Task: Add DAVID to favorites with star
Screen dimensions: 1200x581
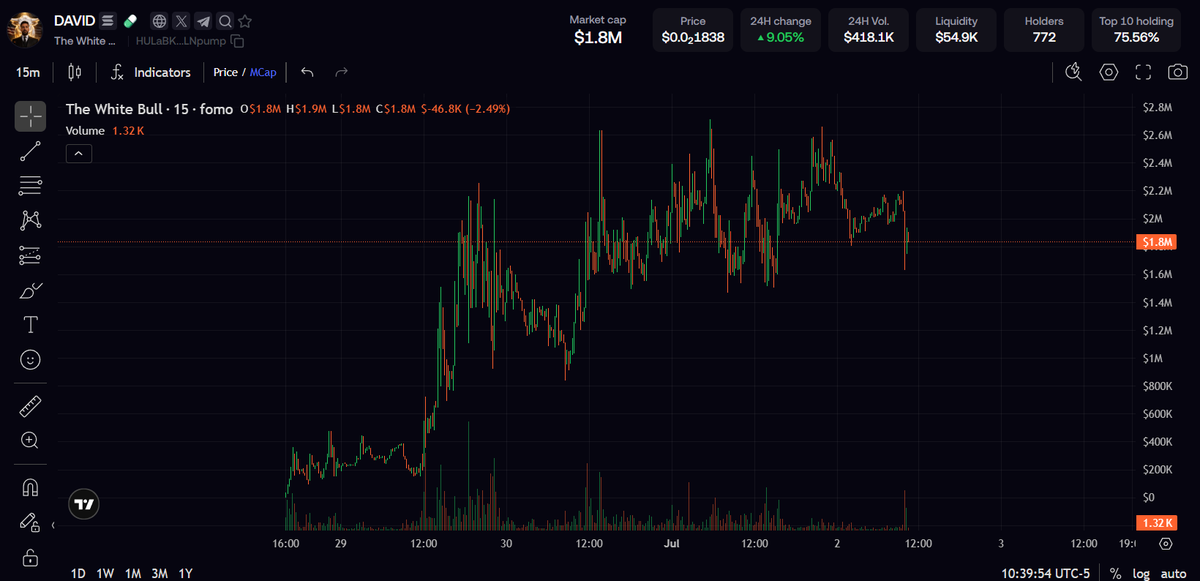Action: (246, 21)
